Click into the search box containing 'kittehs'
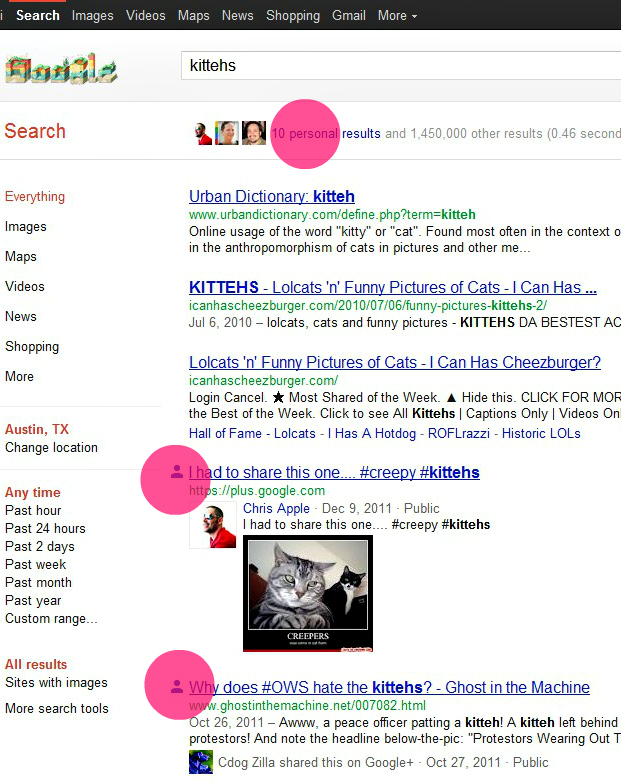The height and width of the screenshot is (781, 621). [x=401, y=65]
